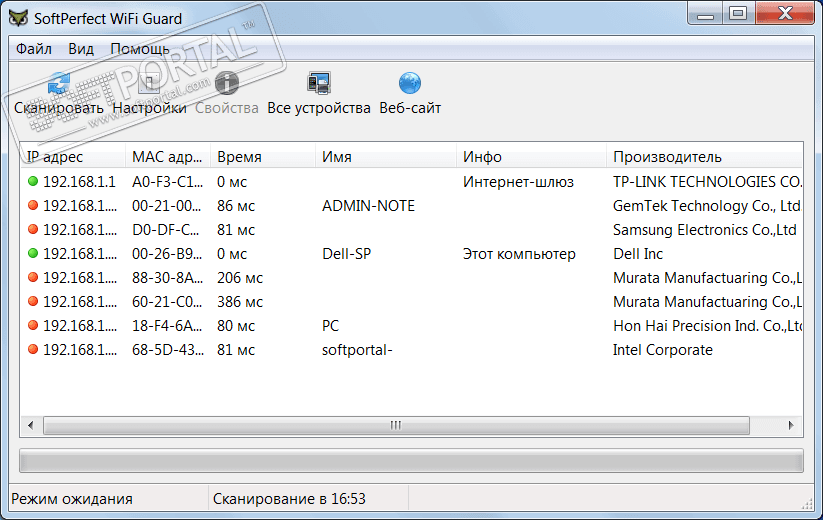Open Настройки settings toolbar icon
Image resolution: width=823 pixels, height=520 pixels.
point(149,83)
